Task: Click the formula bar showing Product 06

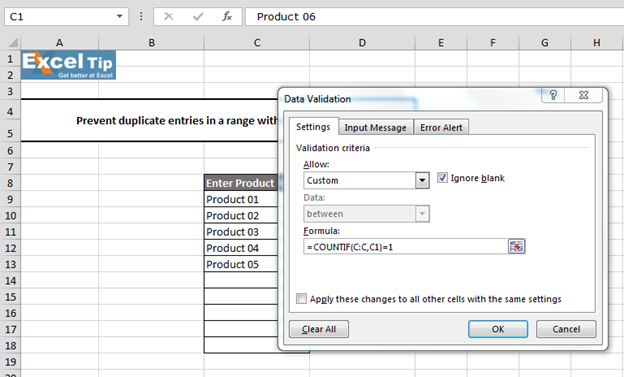Action: [434, 16]
